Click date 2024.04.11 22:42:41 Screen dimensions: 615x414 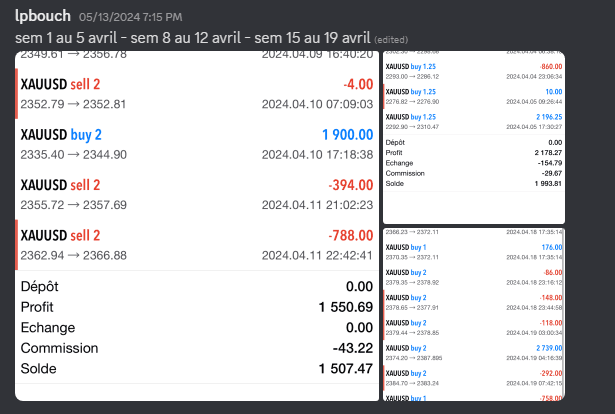tap(317, 256)
